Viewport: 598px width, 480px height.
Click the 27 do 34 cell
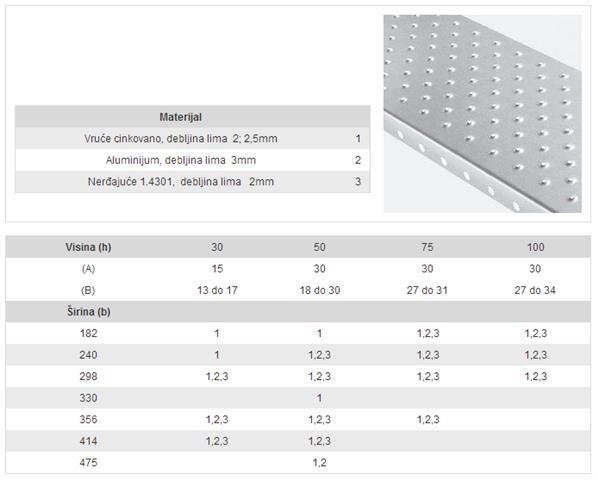point(535,290)
